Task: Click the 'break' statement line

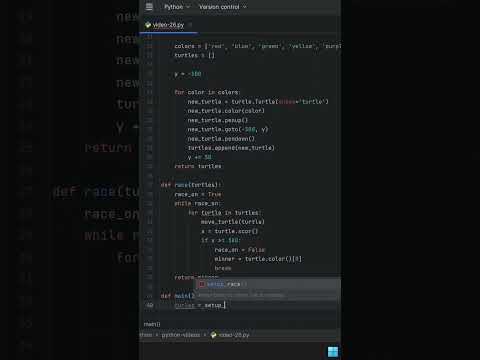Action: [x=223, y=268]
